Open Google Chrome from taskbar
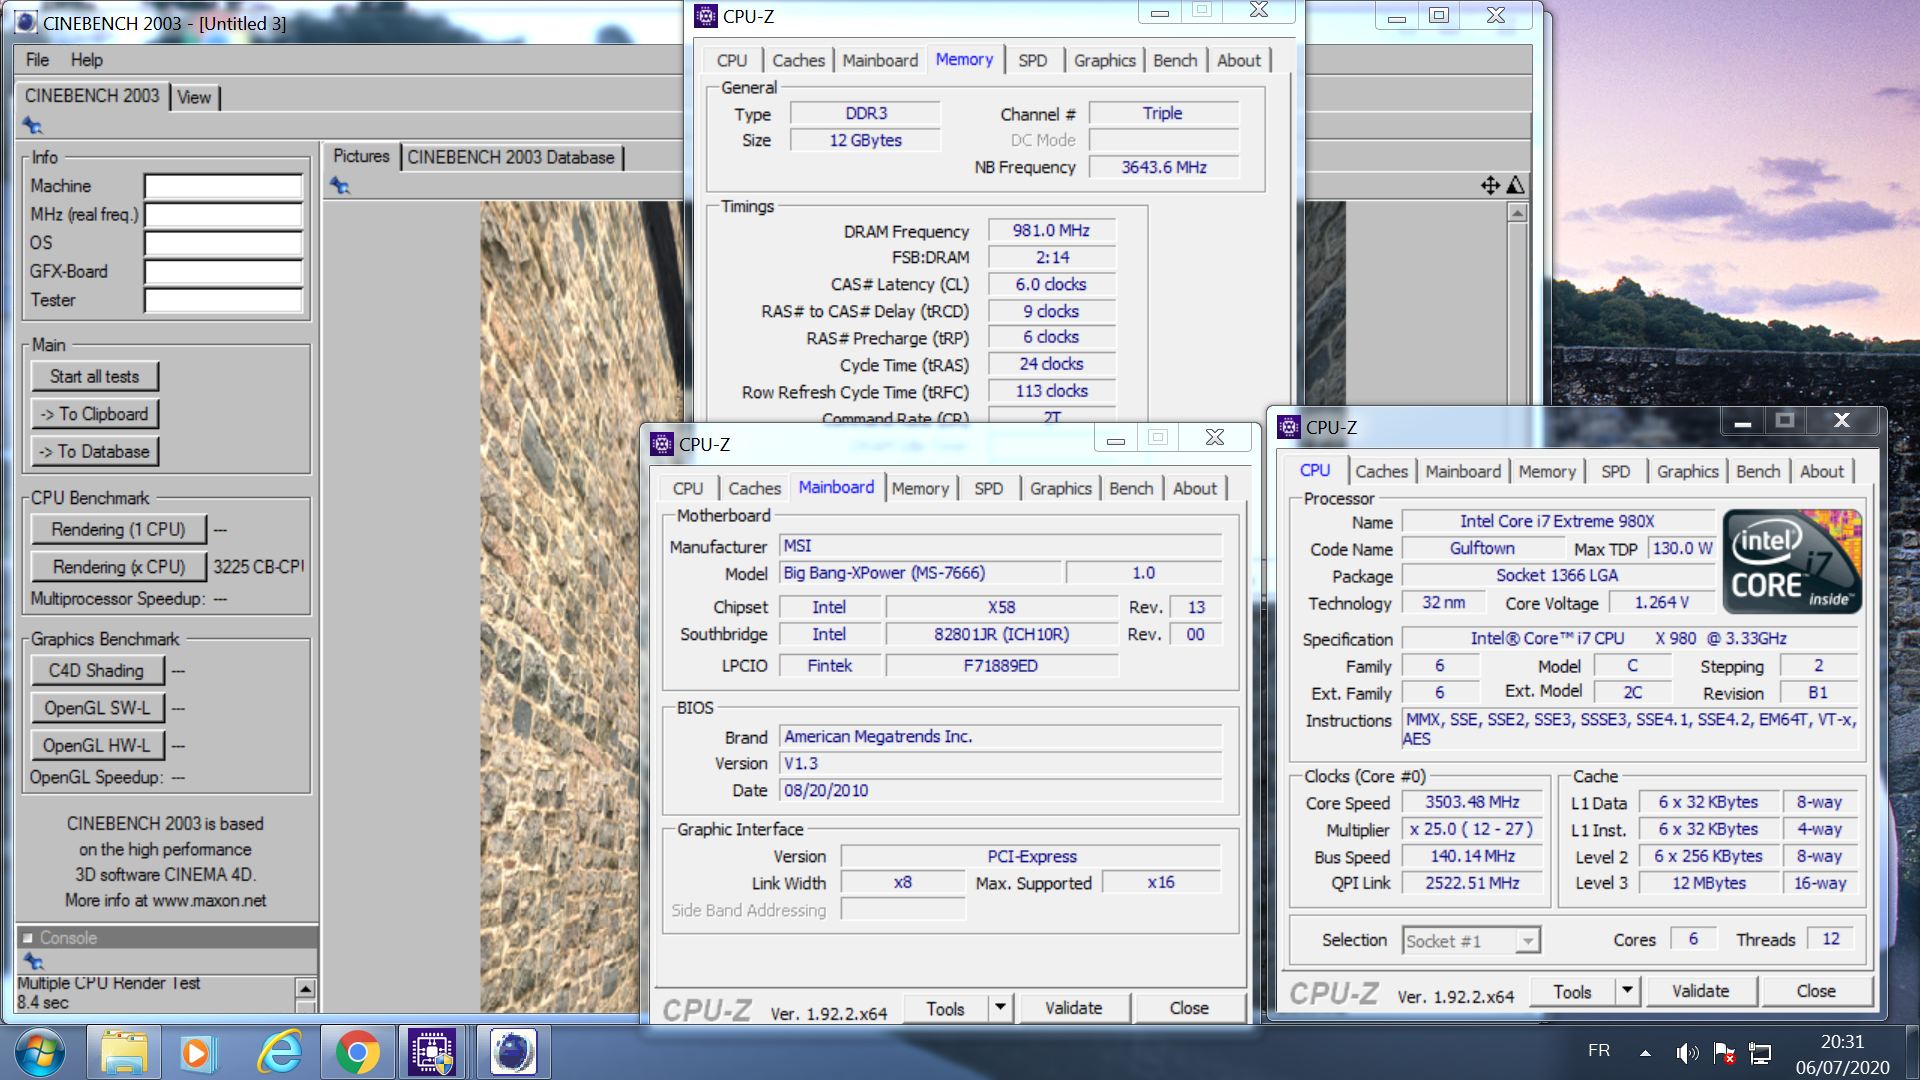Viewport: 1920px width, 1080px height. (357, 1052)
